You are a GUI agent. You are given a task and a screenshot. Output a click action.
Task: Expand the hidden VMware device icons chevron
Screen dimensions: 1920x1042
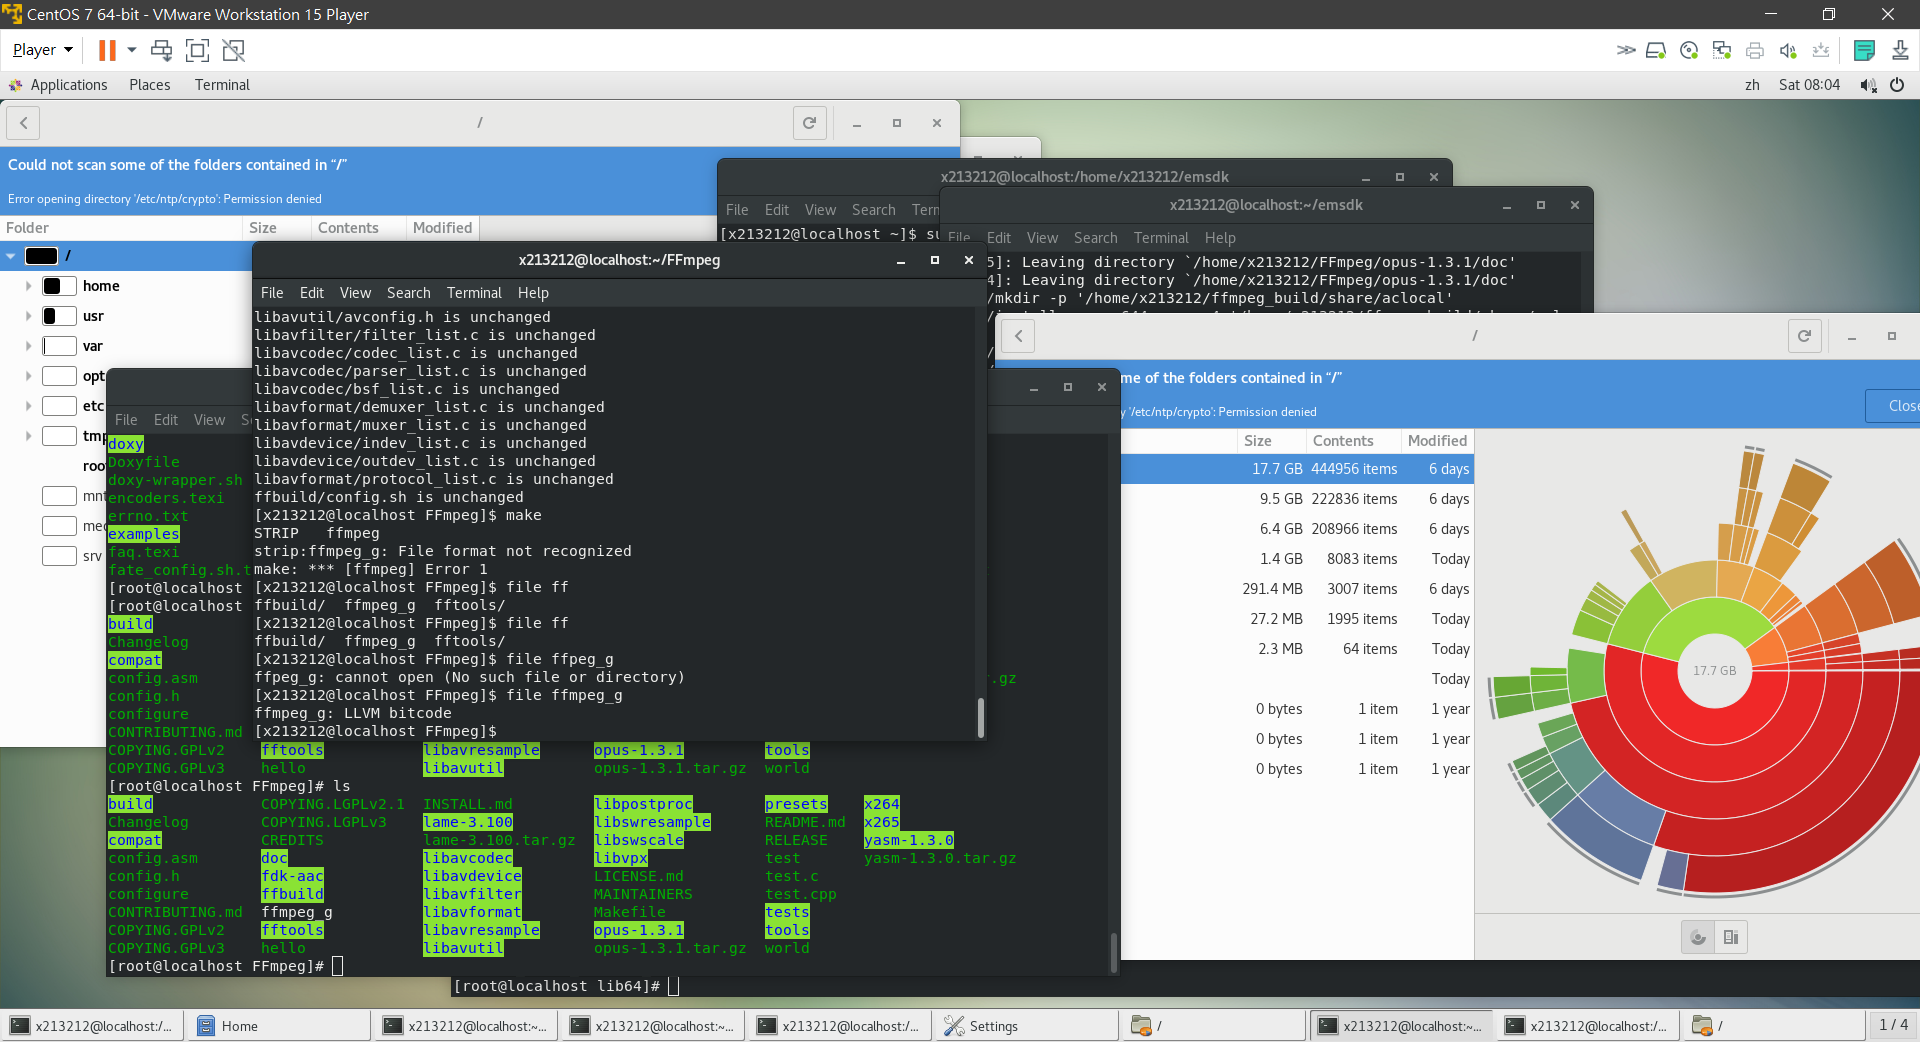1626,50
